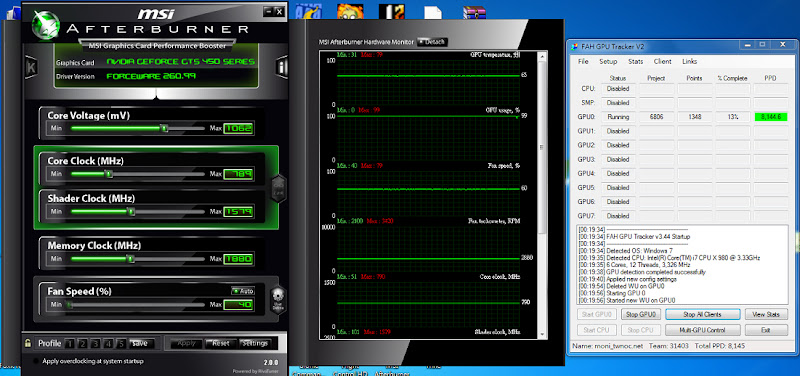Open the Setup menu in FAH GPU Tracker
Screen dimensions: 800x376
(x=608, y=61)
